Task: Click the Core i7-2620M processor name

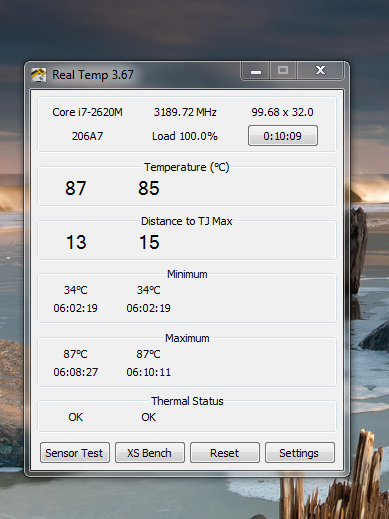Action: pyautogui.click(x=87, y=112)
